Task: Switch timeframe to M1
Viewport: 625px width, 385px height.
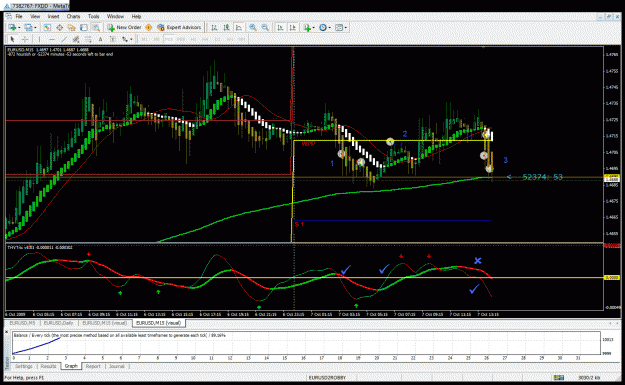Action: coord(144,39)
